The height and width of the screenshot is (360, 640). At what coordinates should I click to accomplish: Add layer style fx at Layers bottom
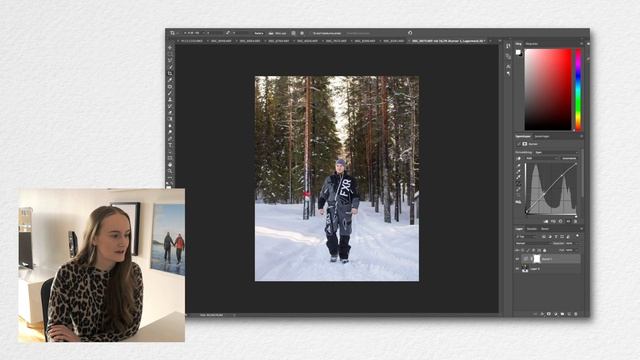pos(542,314)
